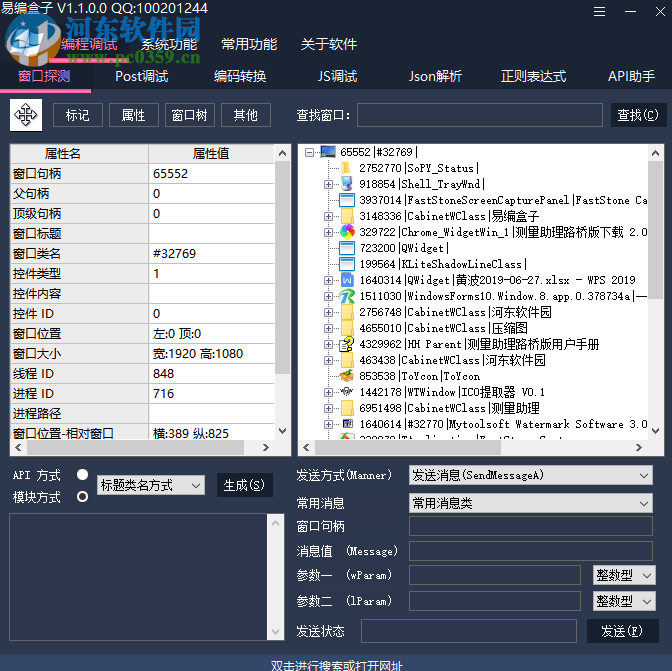Open the 常用消息类 dropdown
The image size is (672, 671).
531,503
